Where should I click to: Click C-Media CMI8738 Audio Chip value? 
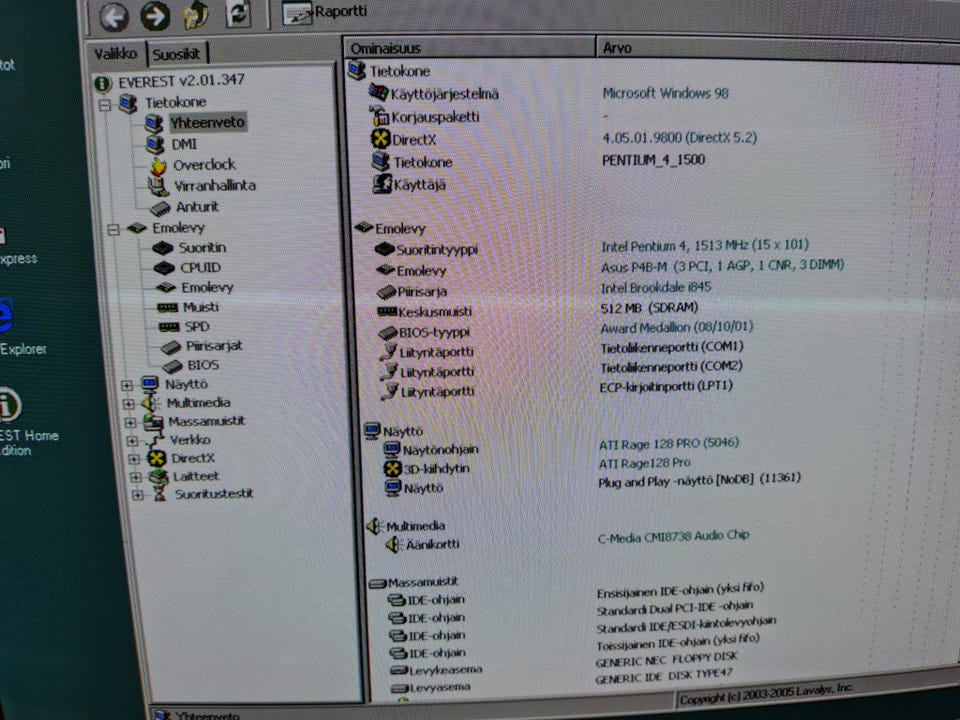(673, 536)
